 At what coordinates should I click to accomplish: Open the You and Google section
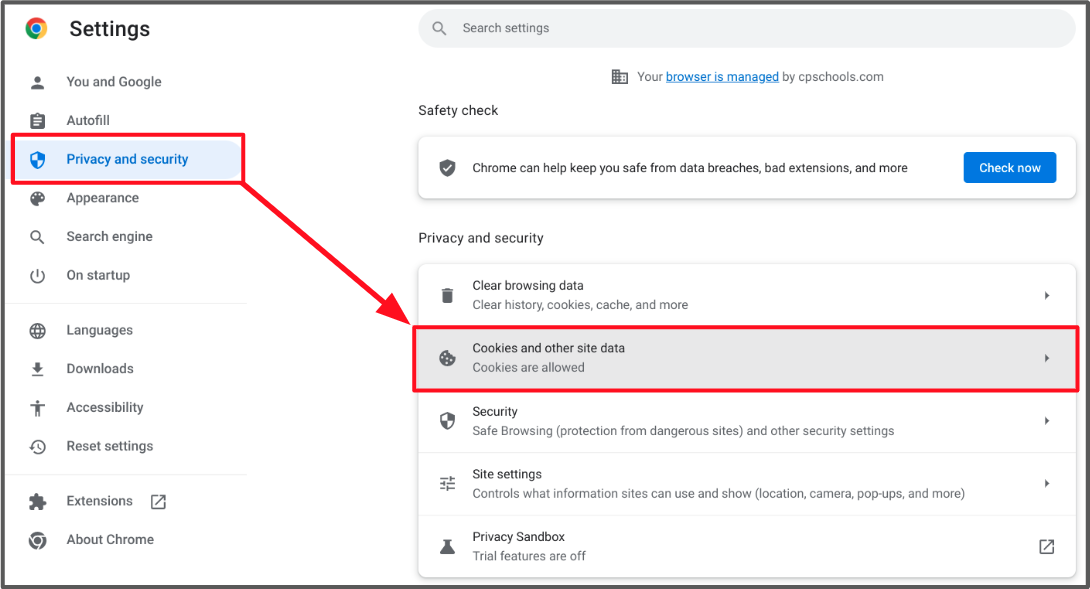point(112,82)
